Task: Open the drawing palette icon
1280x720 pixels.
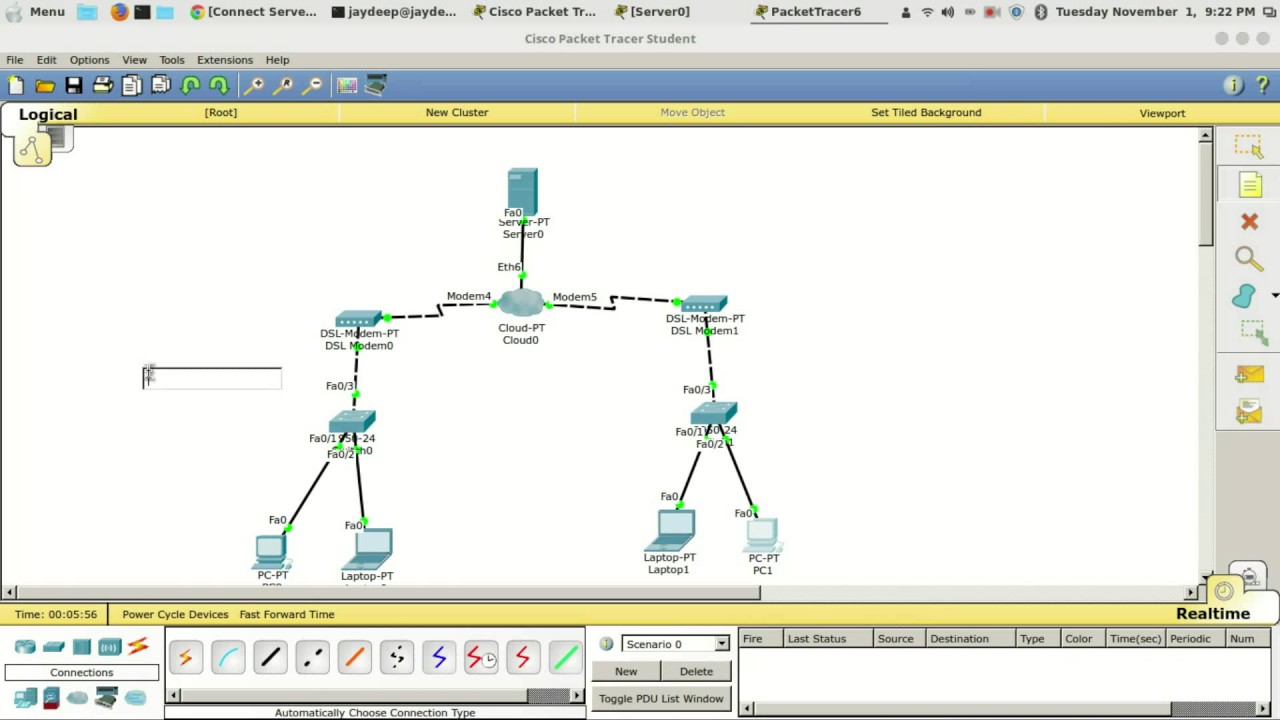Action: click(347, 86)
